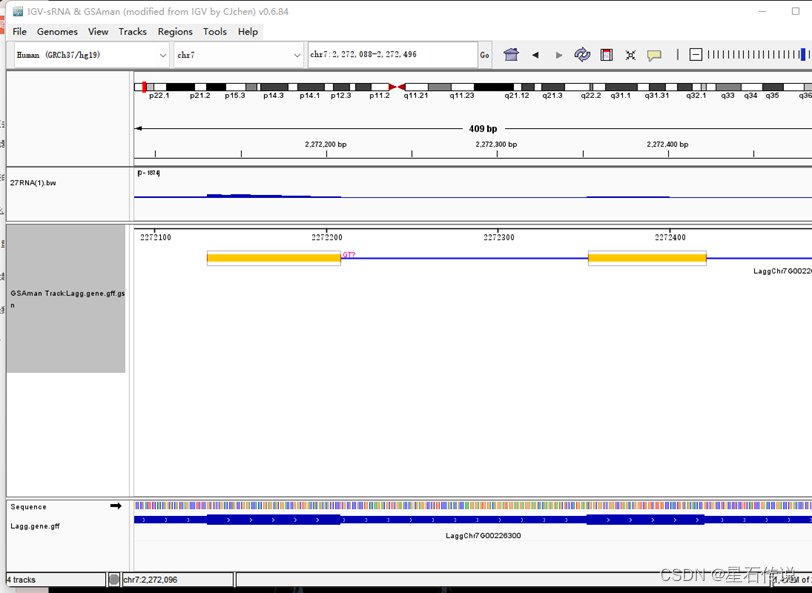Viewport: 812px width, 593px height.
Task: Click the red position marker on chromosome ideogram
Action: 144,87
